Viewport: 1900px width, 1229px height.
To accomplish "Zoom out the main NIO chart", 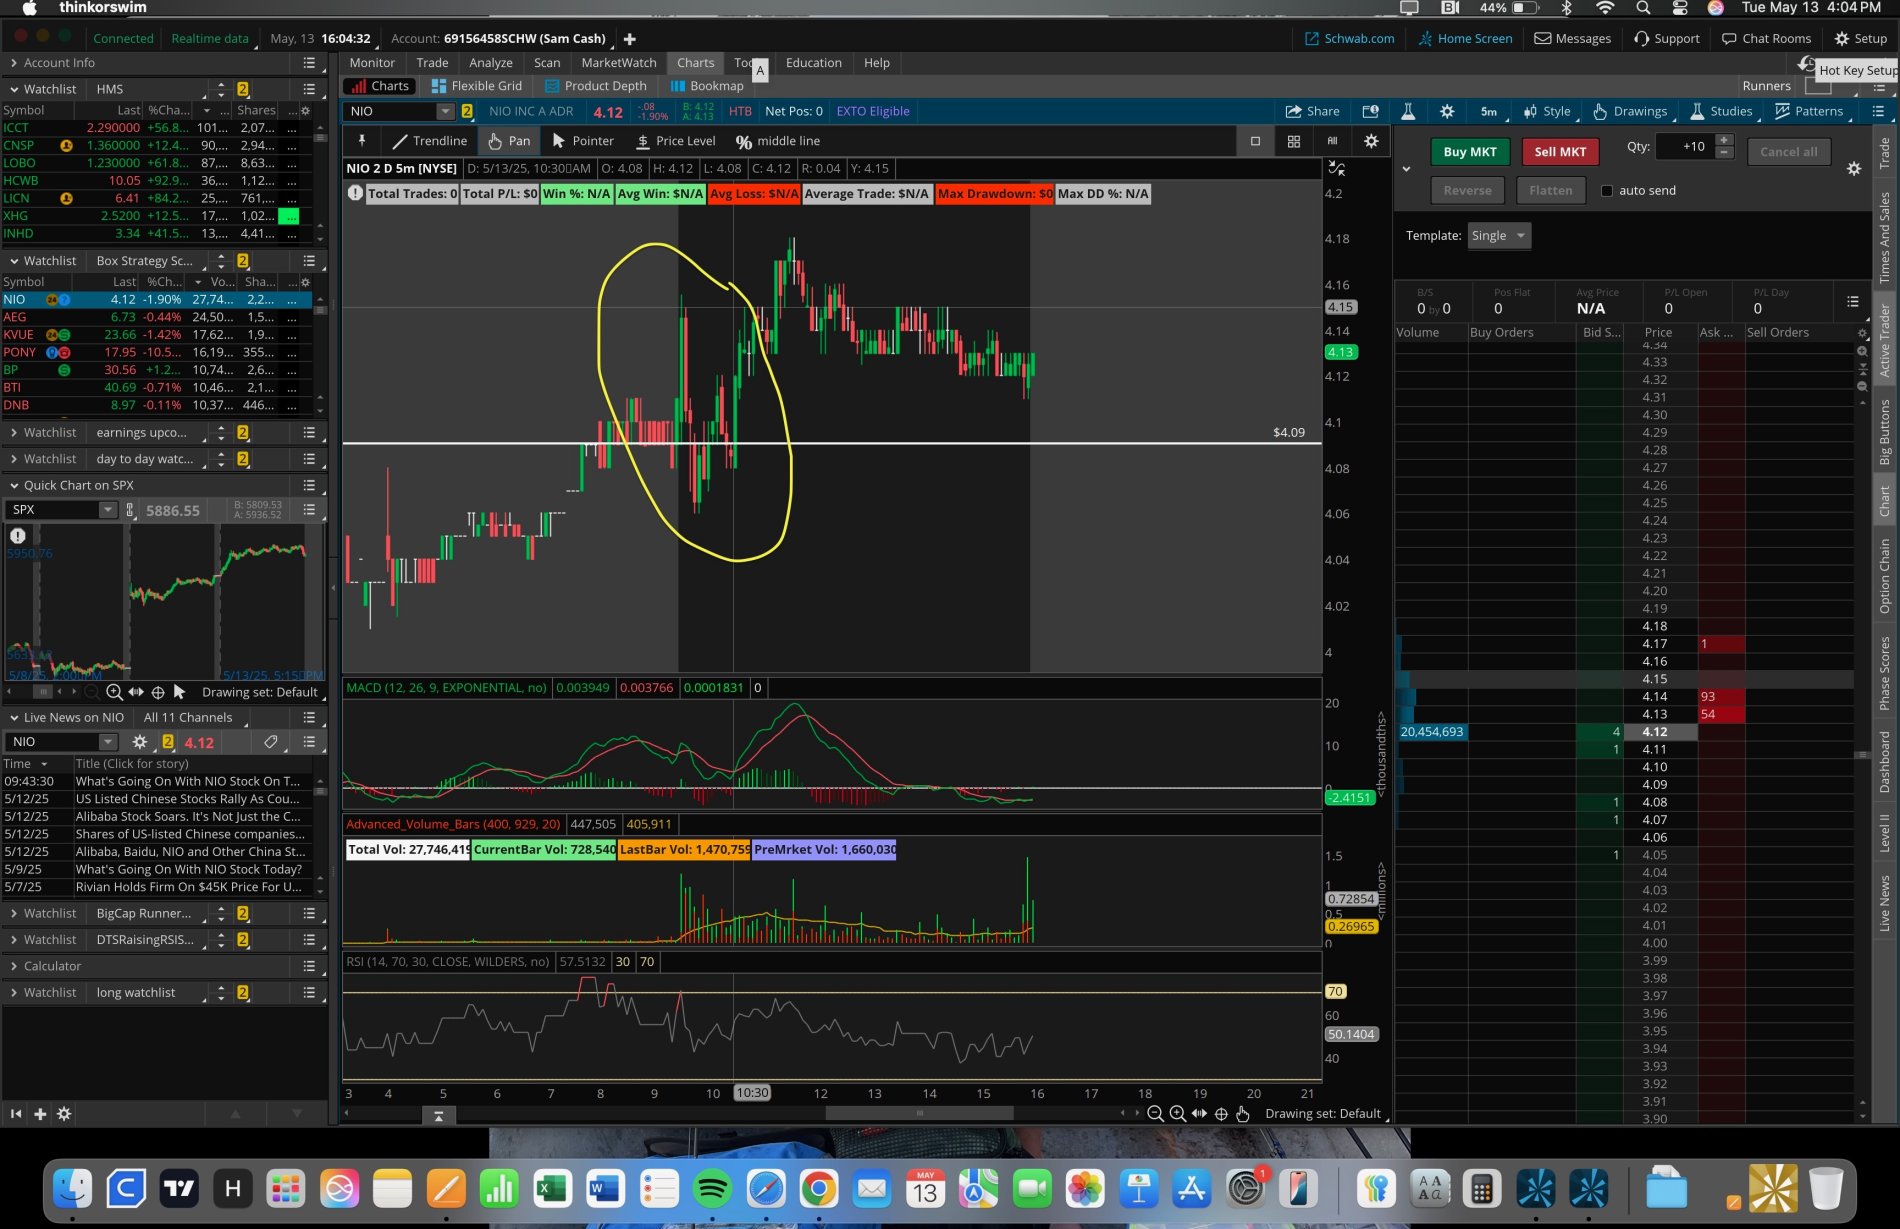I will 1155,1114.
